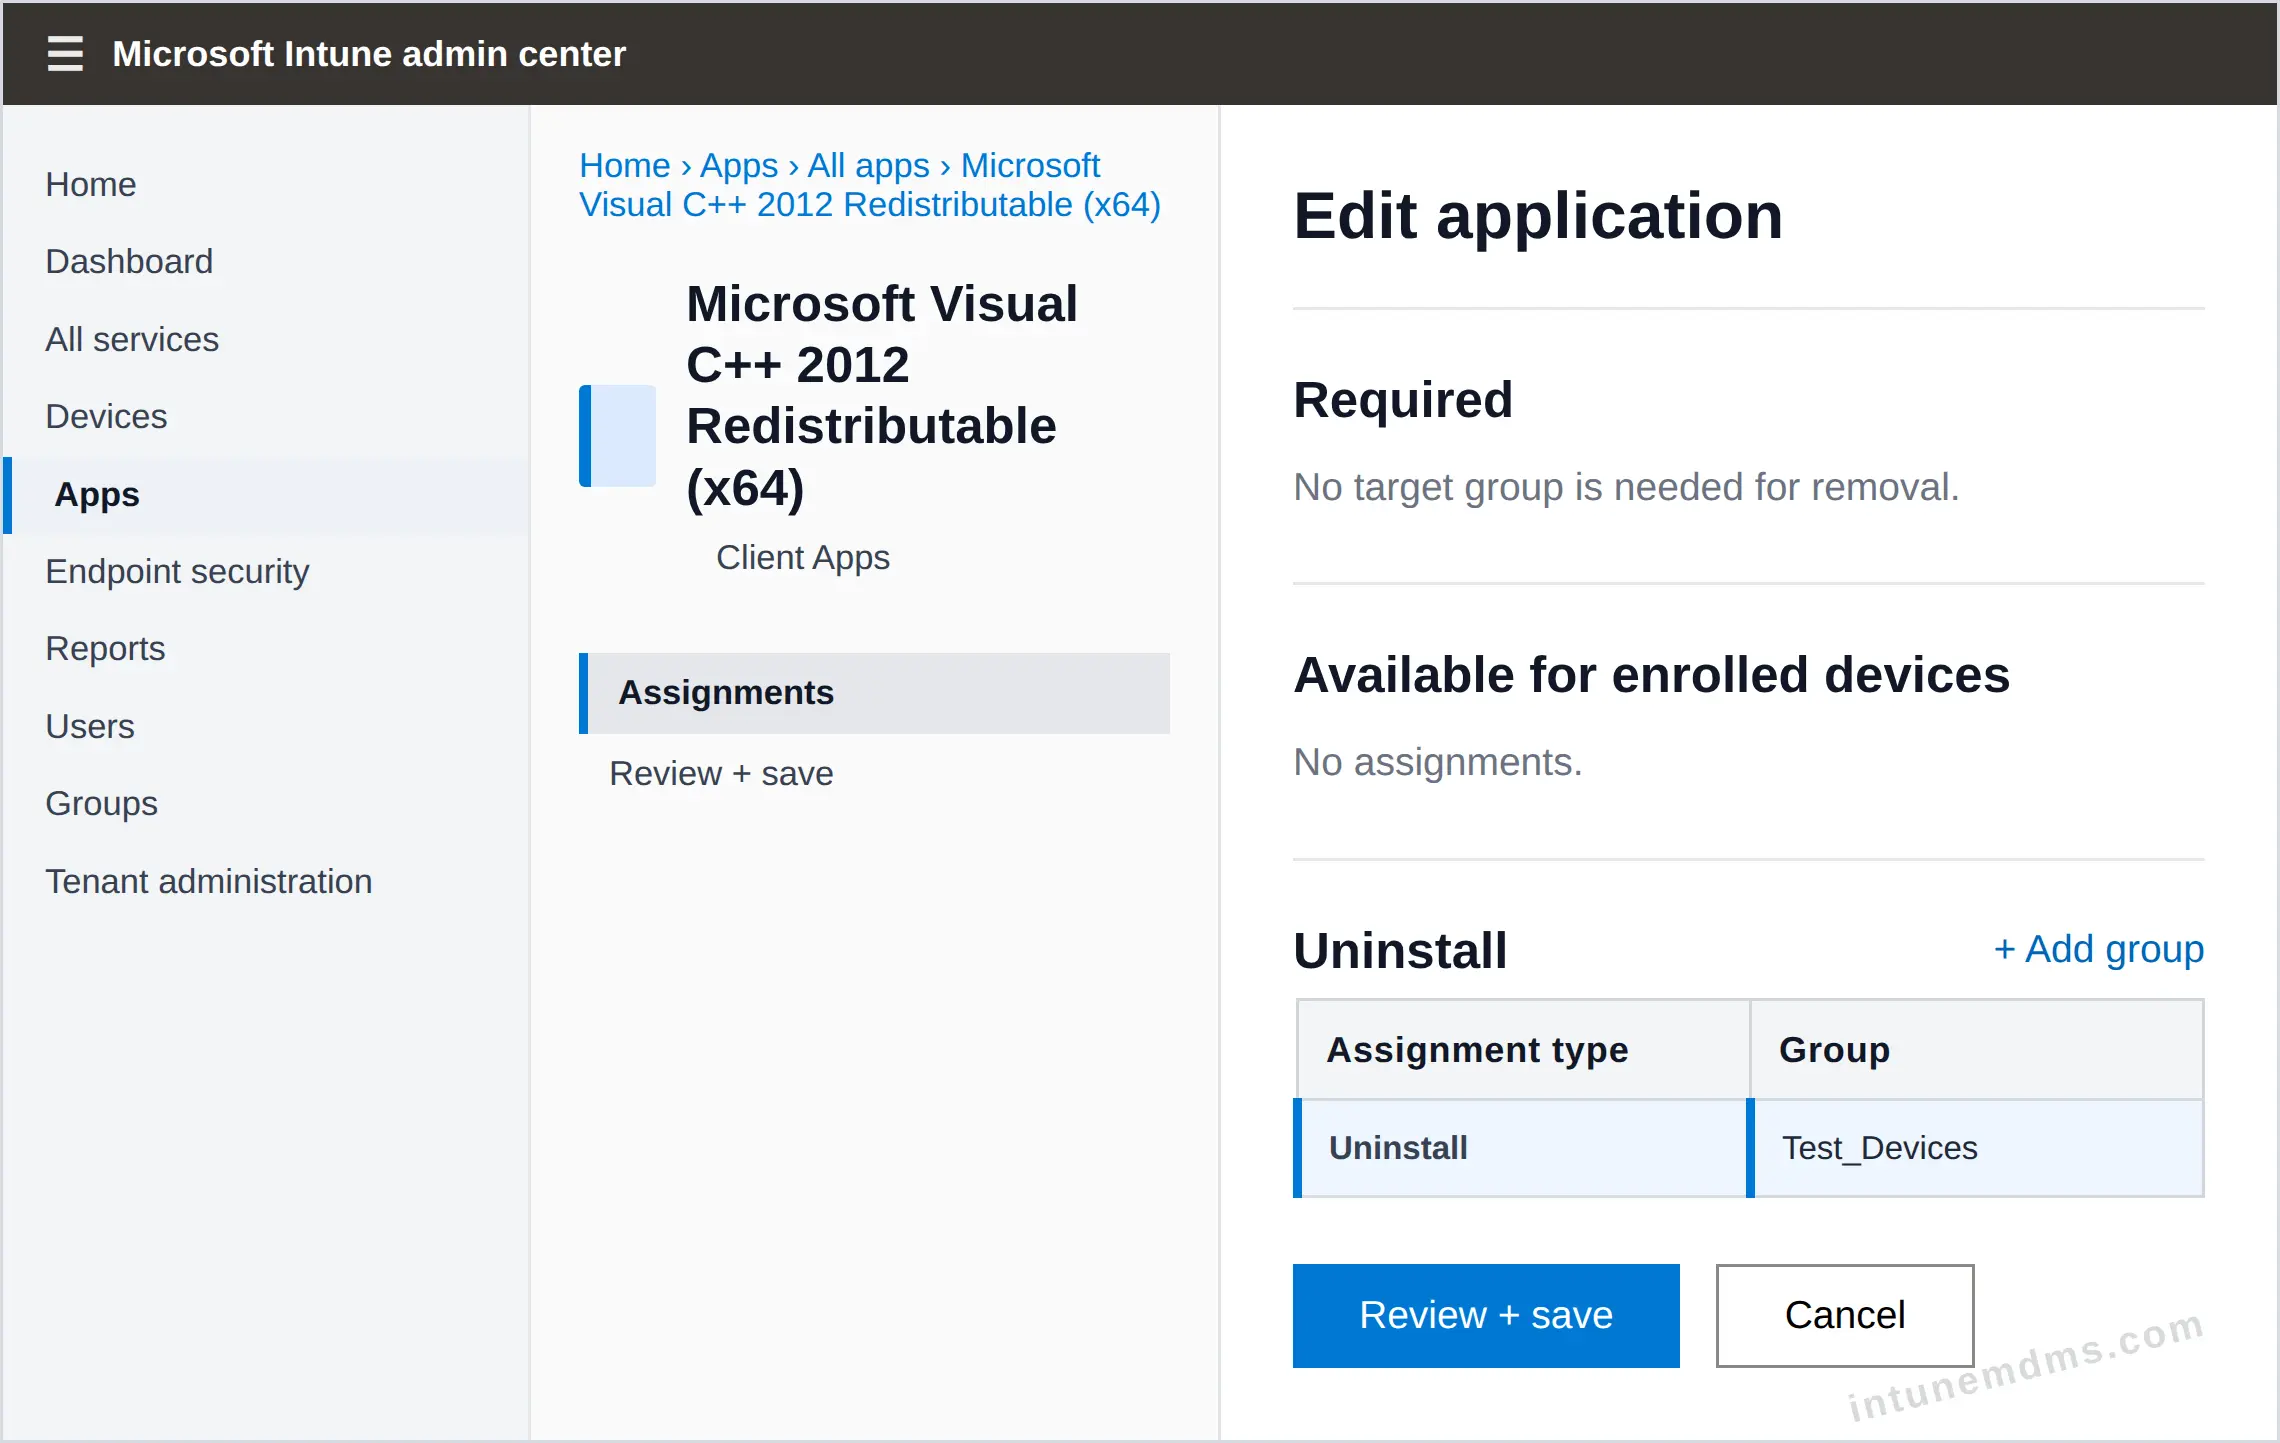The height and width of the screenshot is (1443, 2280).
Task: Open the Dashboard page
Action: coord(129,261)
